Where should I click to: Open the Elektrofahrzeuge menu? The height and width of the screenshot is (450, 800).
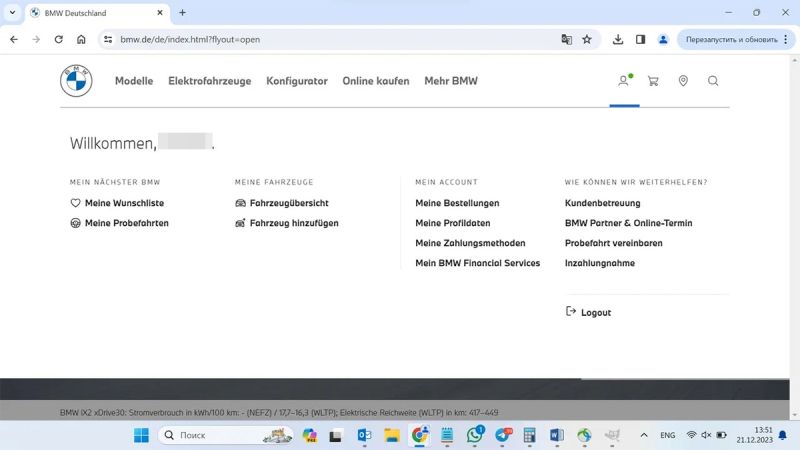pos(210,81)
